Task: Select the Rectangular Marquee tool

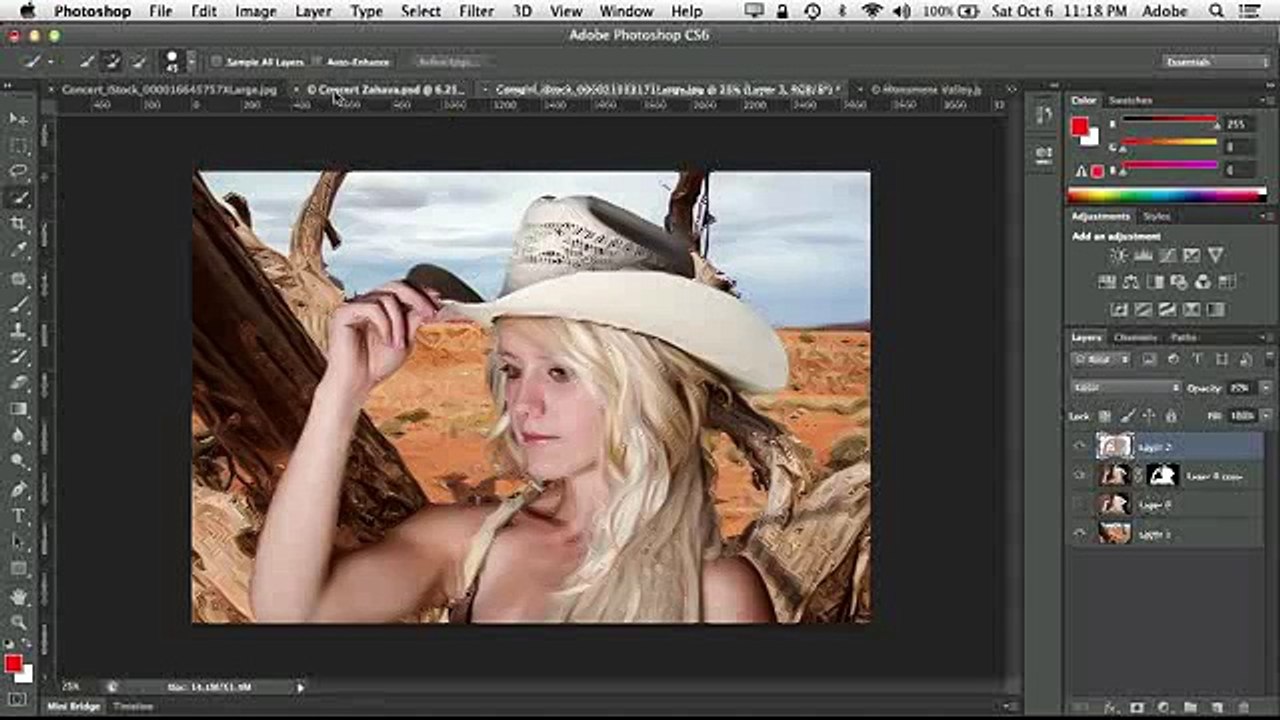Action: pos(19,146)
